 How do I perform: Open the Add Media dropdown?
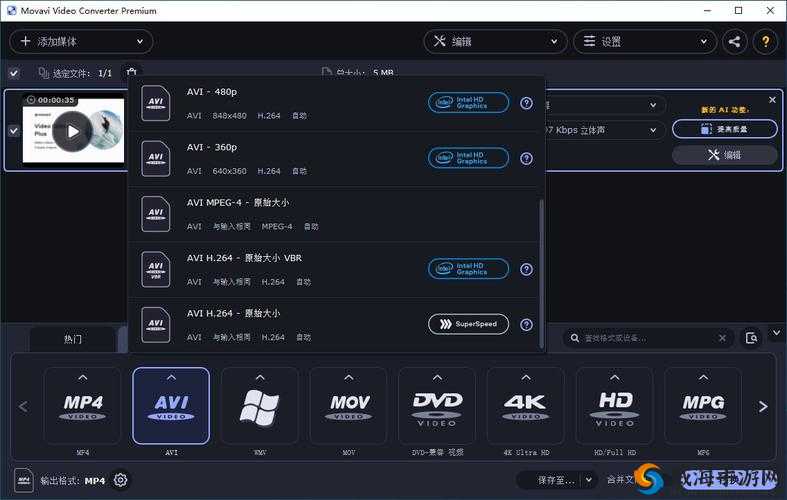pyautogui.click(x=81, y=41)
